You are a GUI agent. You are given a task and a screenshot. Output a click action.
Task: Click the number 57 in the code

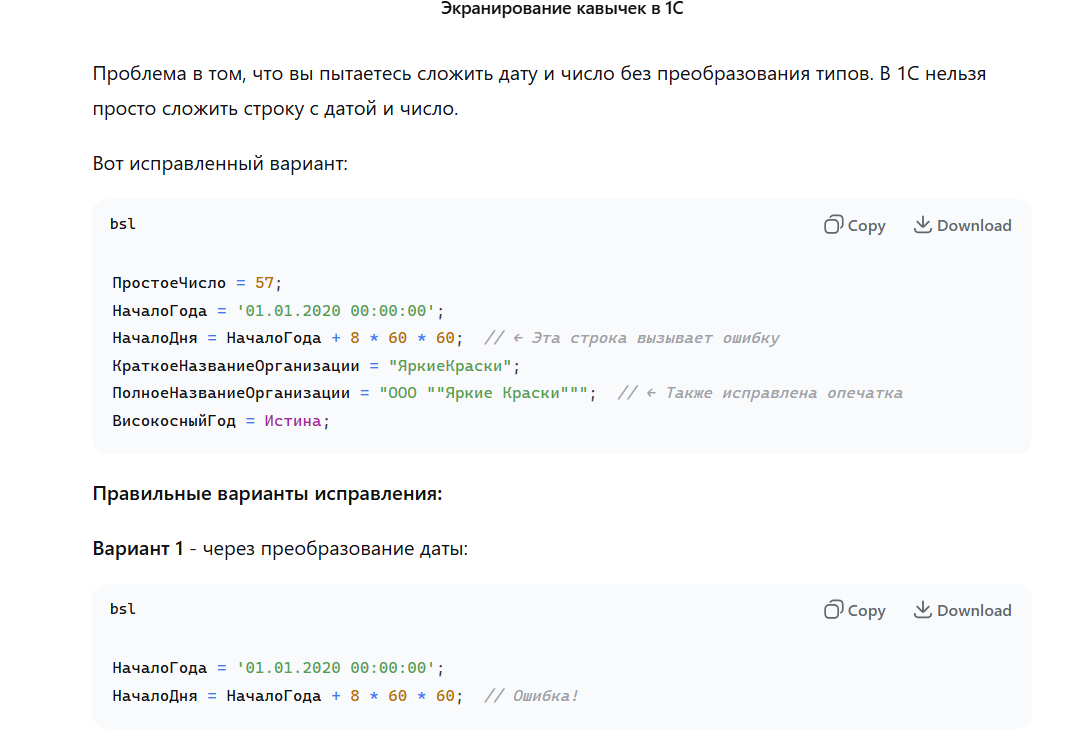264,283
